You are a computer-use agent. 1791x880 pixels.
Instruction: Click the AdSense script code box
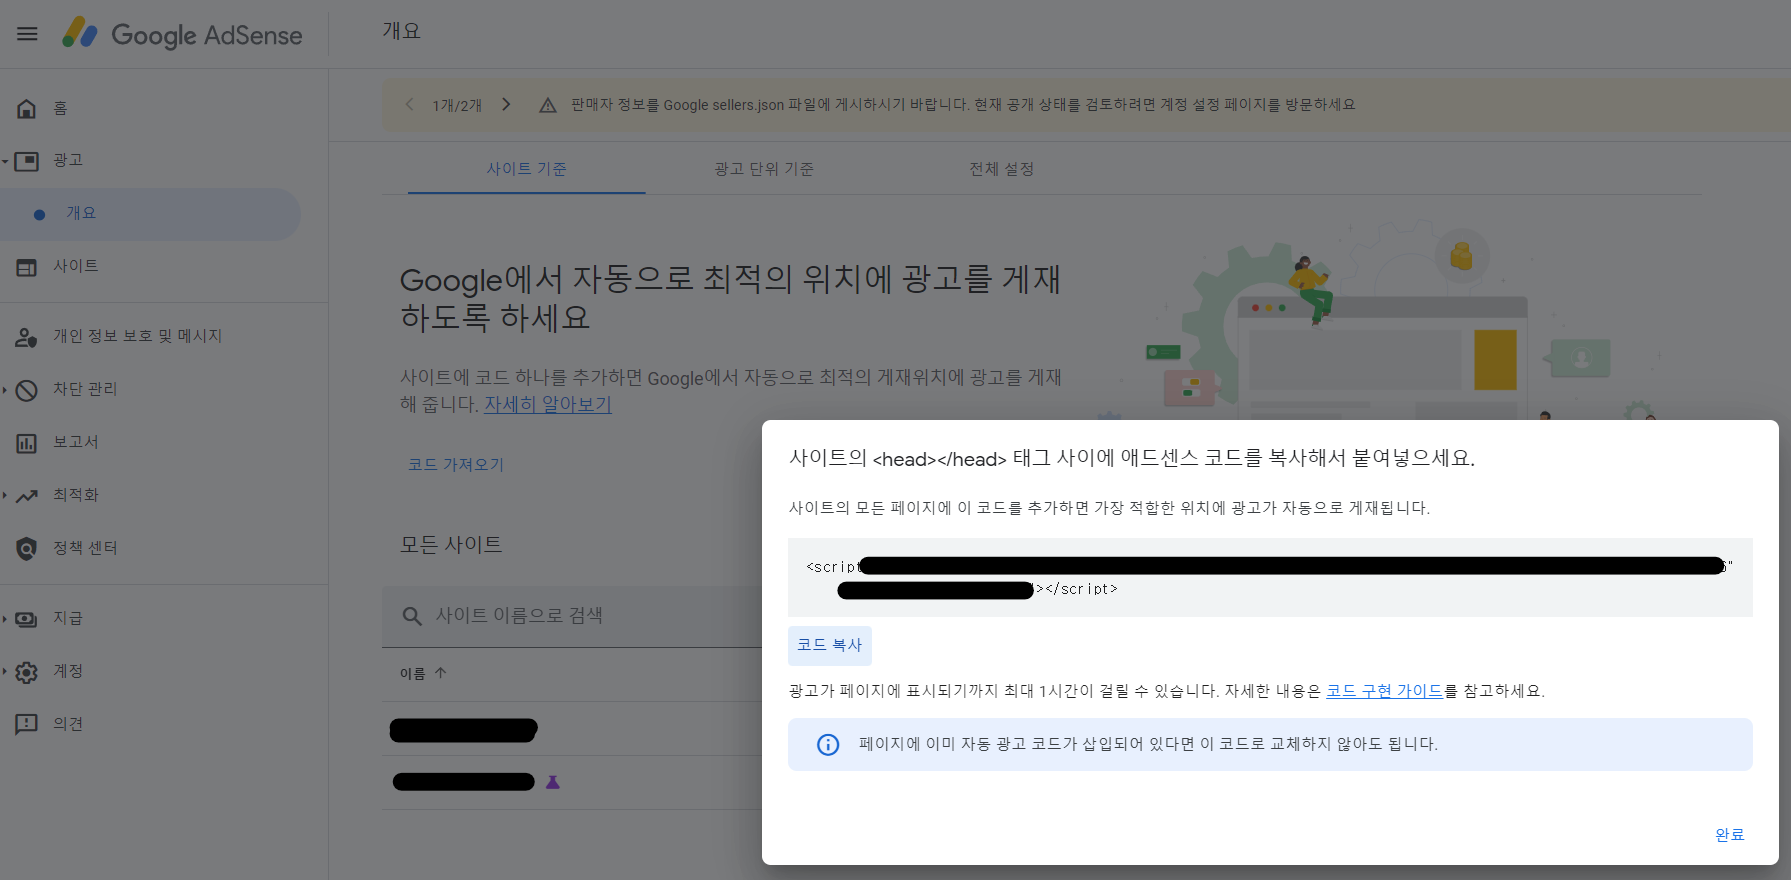click(1270, 578)
